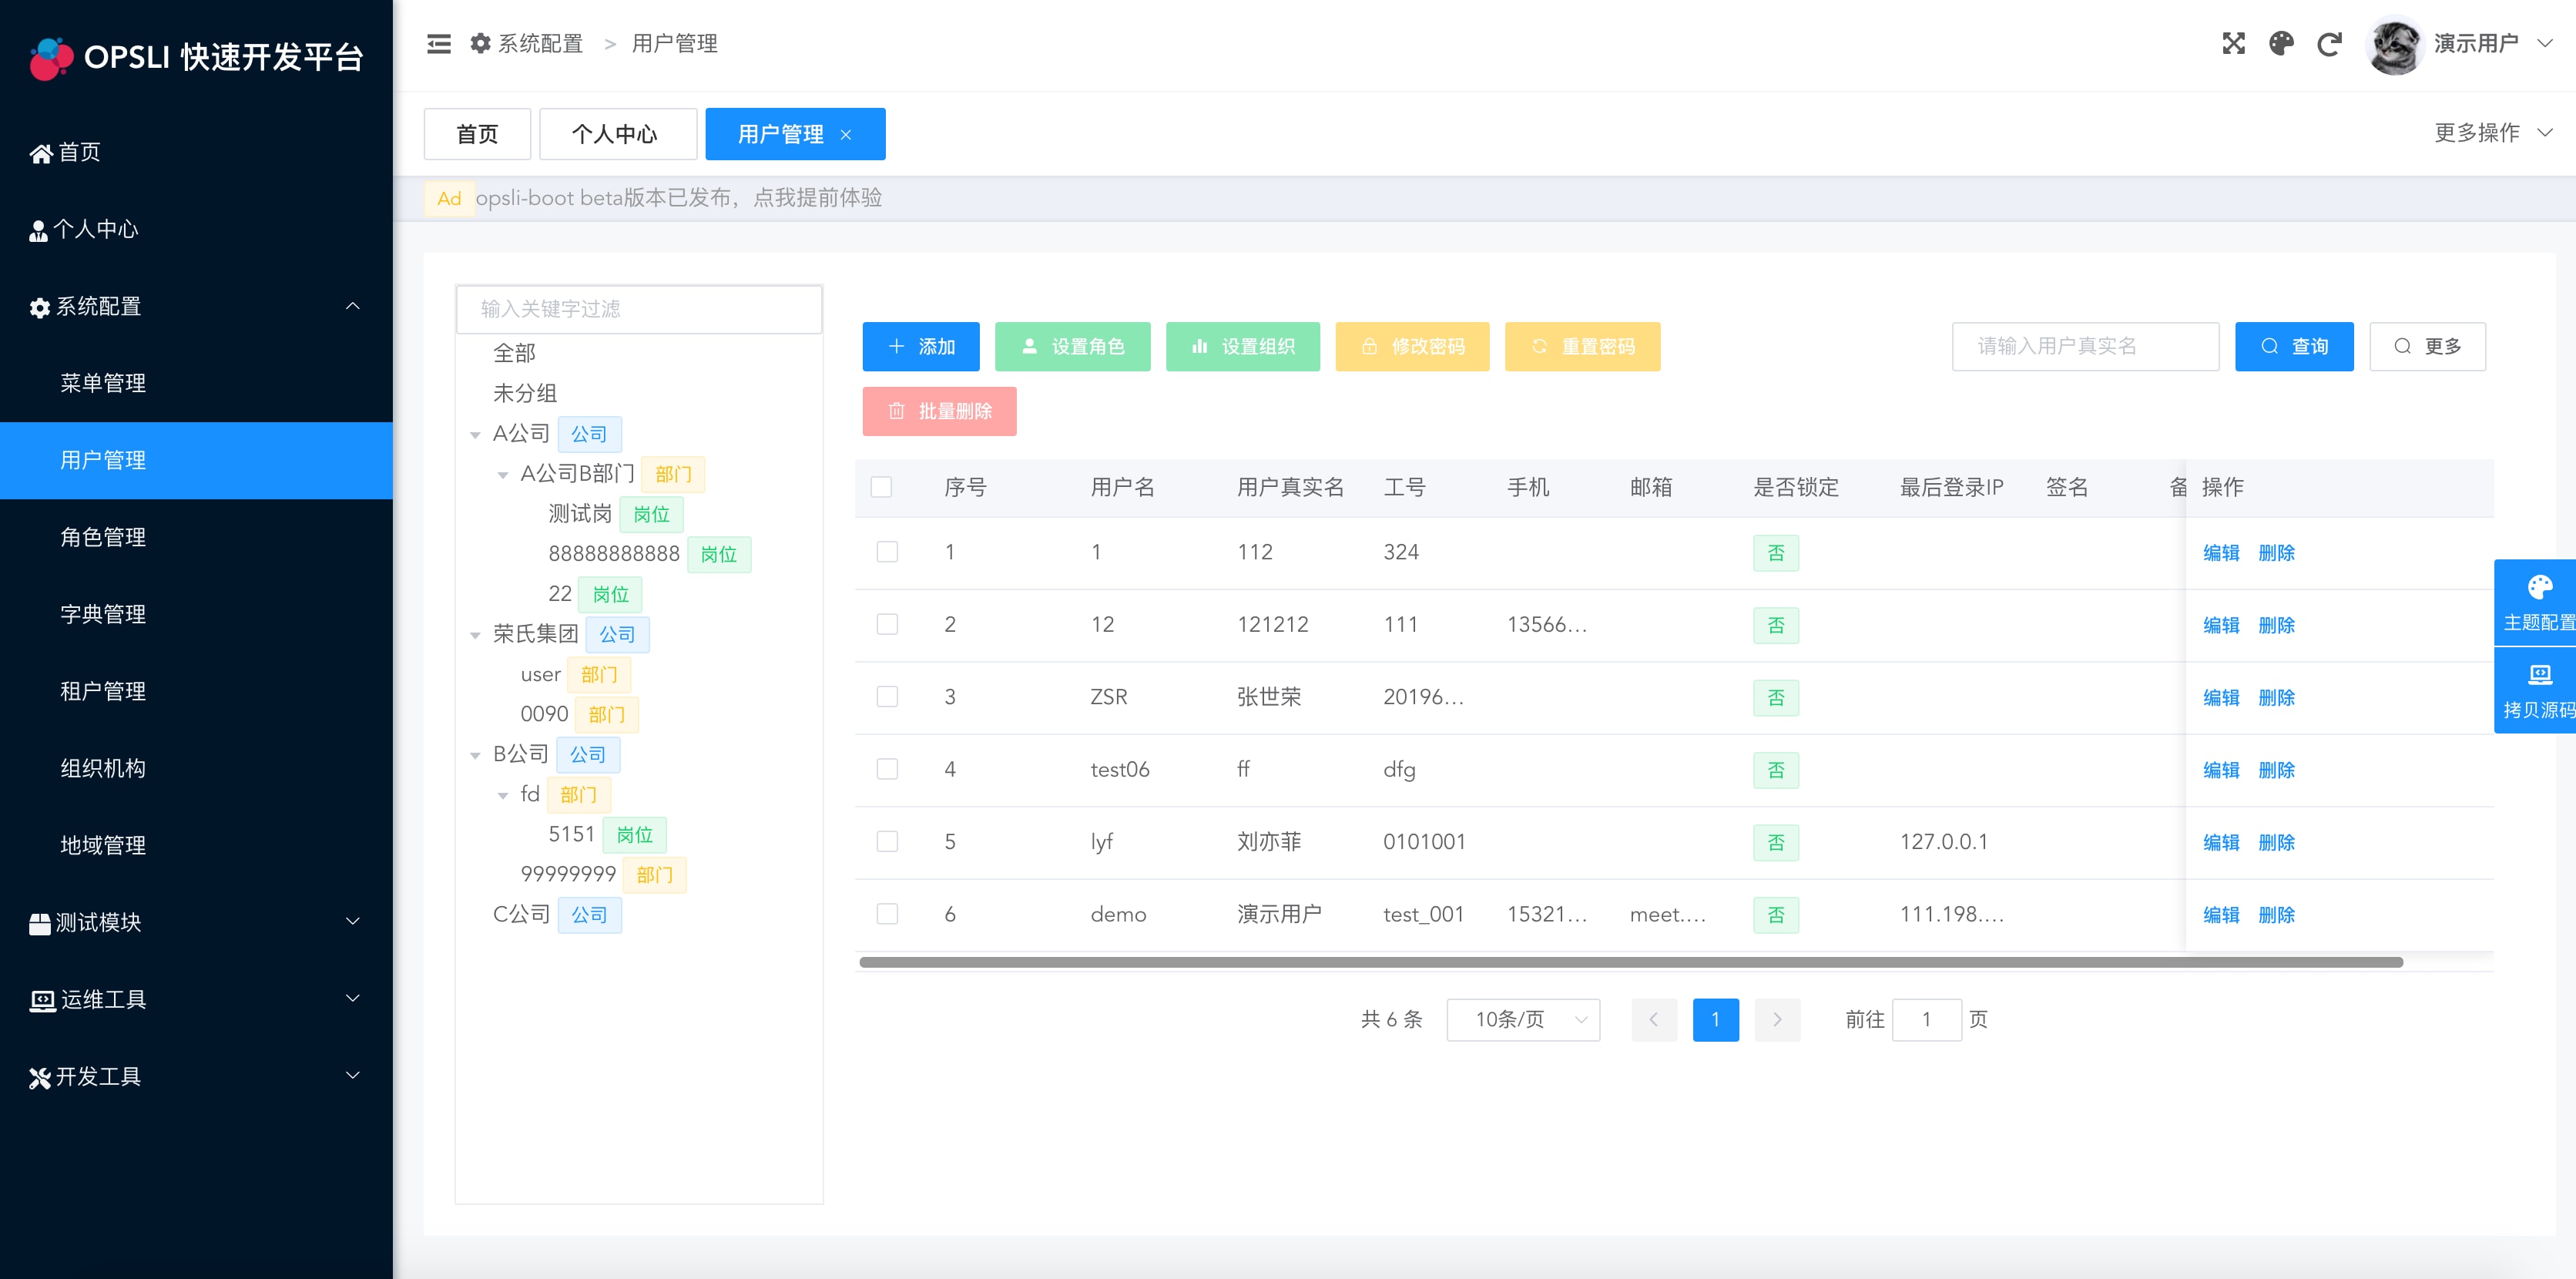Close the 用户管理 tab
Viewport: 2576px width, 1279px height.
tap(846, 135)
